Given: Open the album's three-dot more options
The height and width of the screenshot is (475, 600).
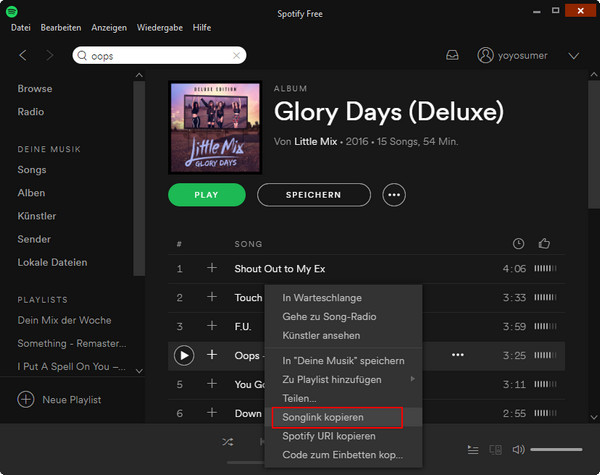Looking at the screenshot, I should 394,195.
